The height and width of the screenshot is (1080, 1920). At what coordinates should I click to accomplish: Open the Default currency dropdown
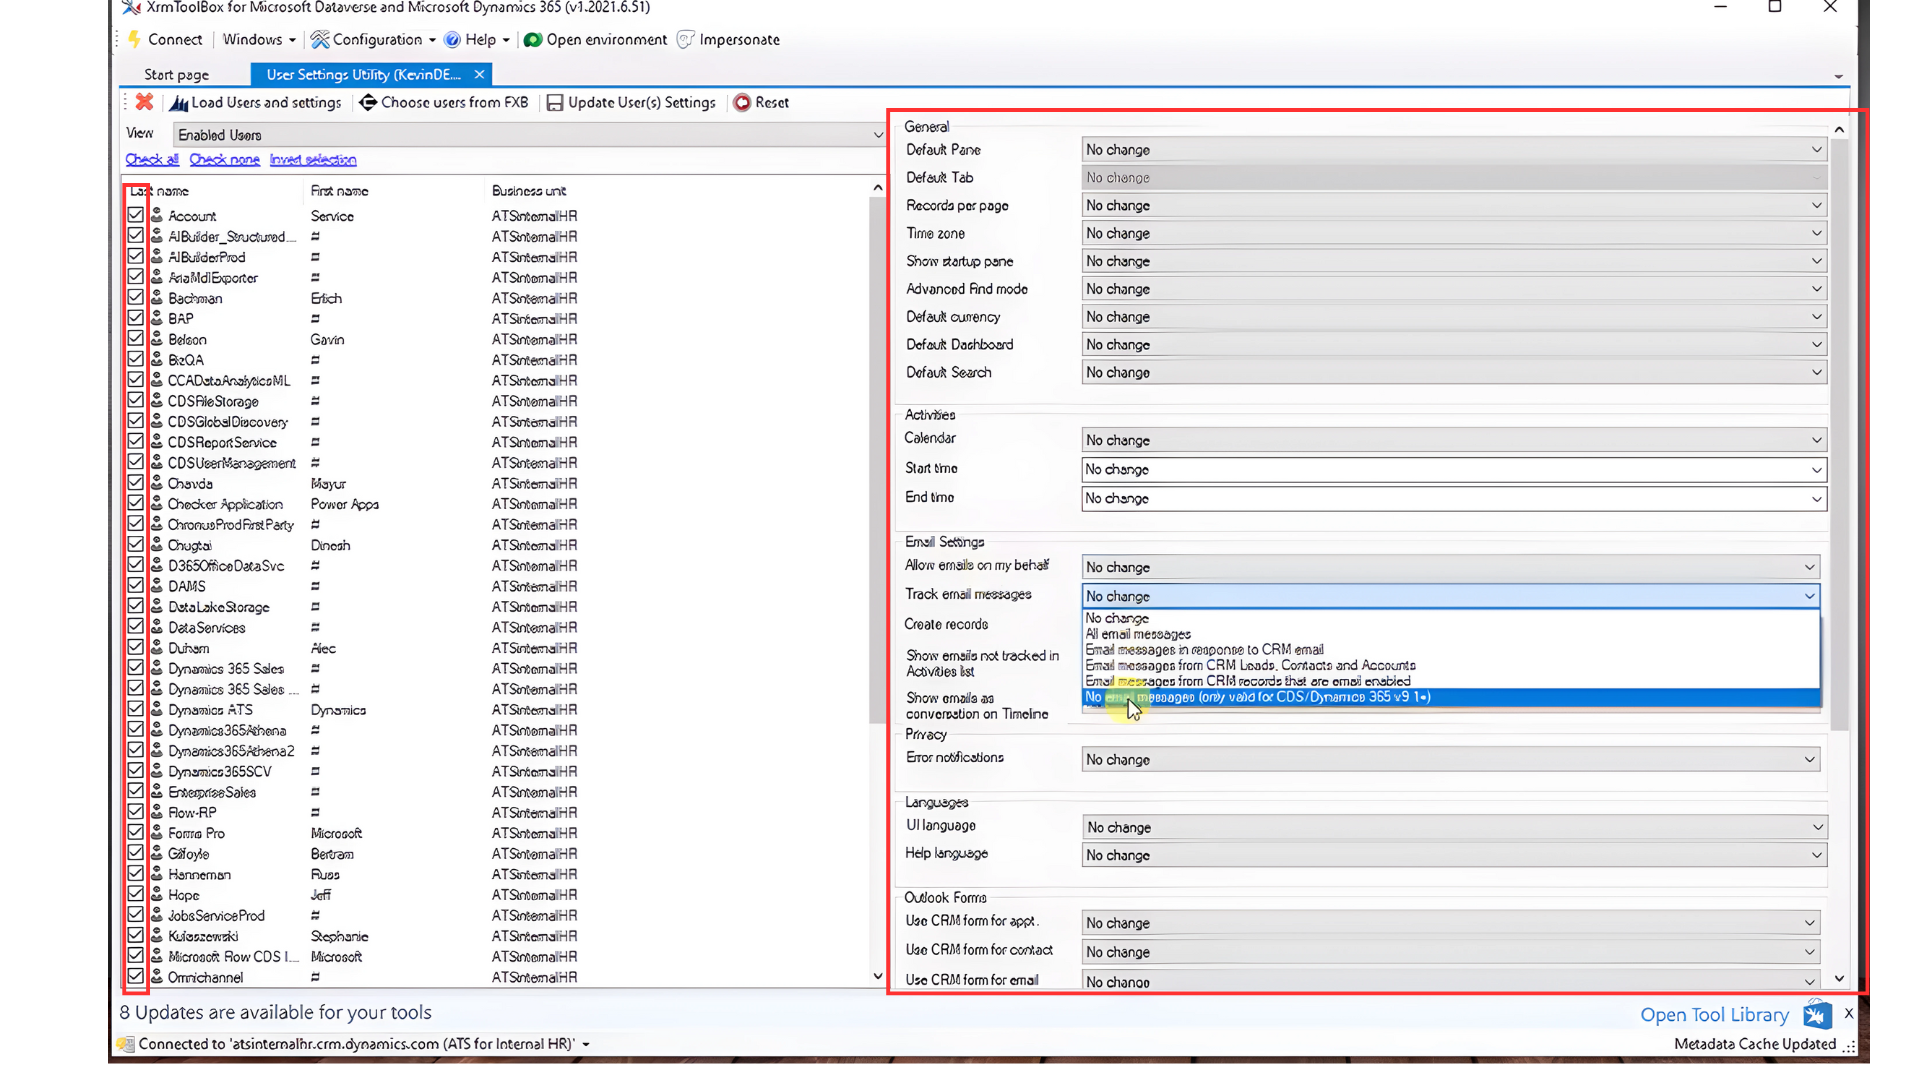coord(1454,317)
